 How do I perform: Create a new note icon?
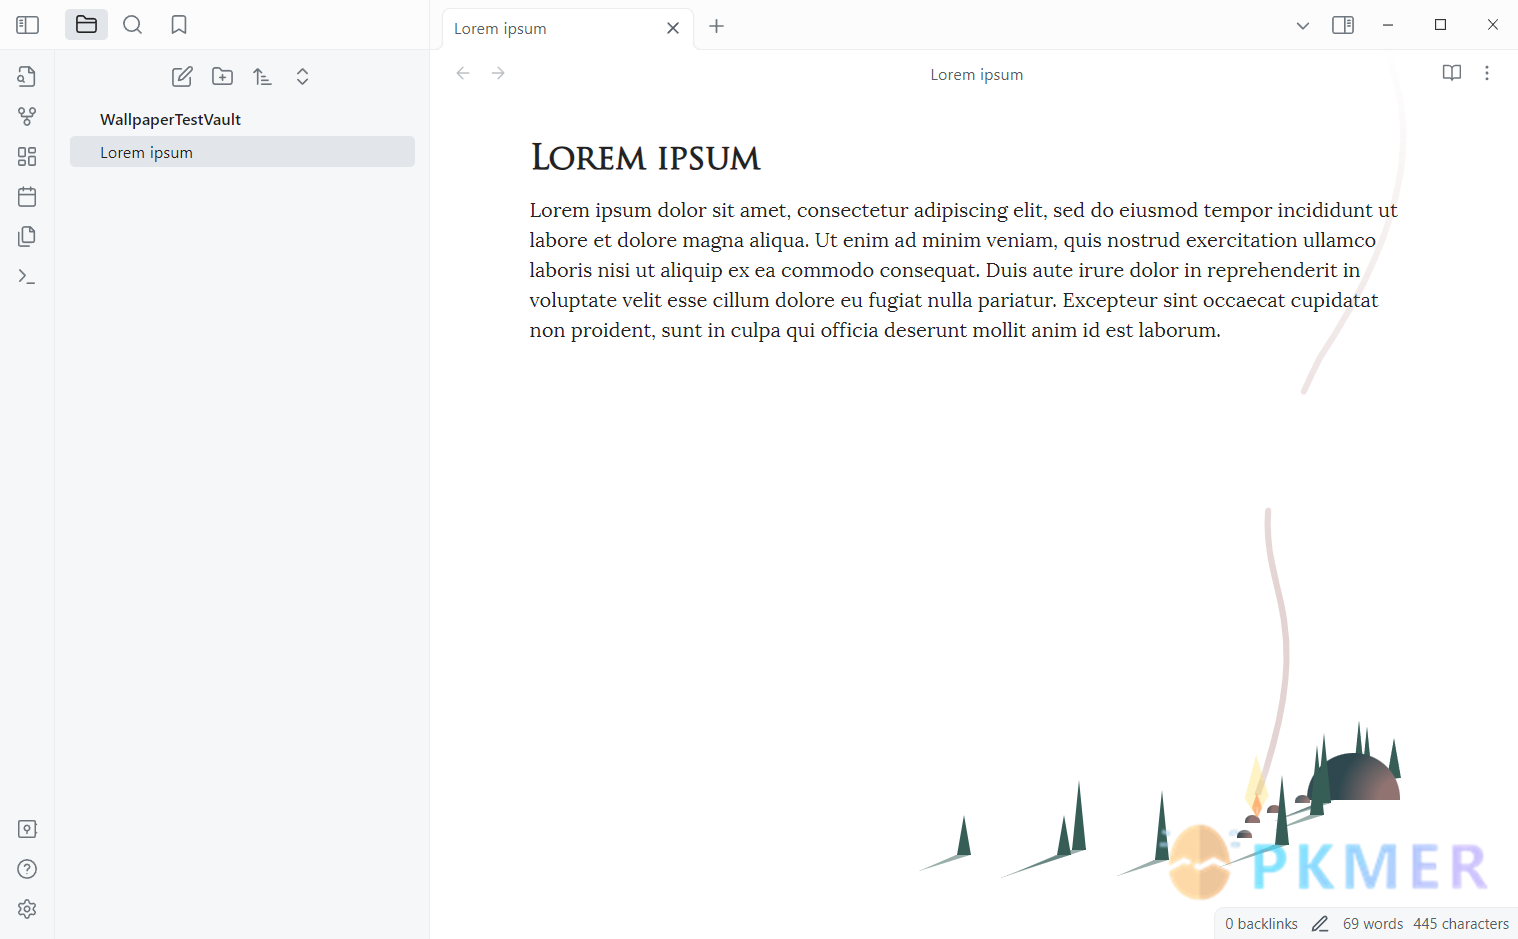(x=182, y=76)
